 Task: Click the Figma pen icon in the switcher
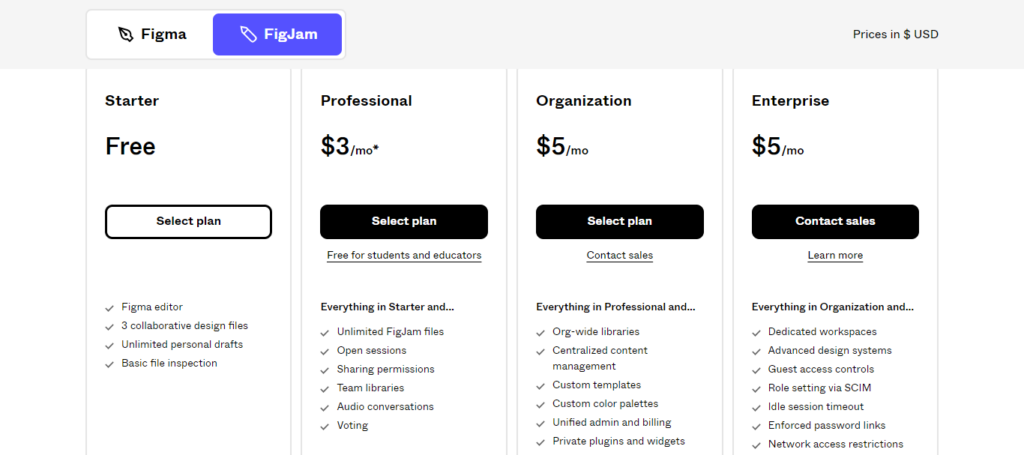pos(125,35)
